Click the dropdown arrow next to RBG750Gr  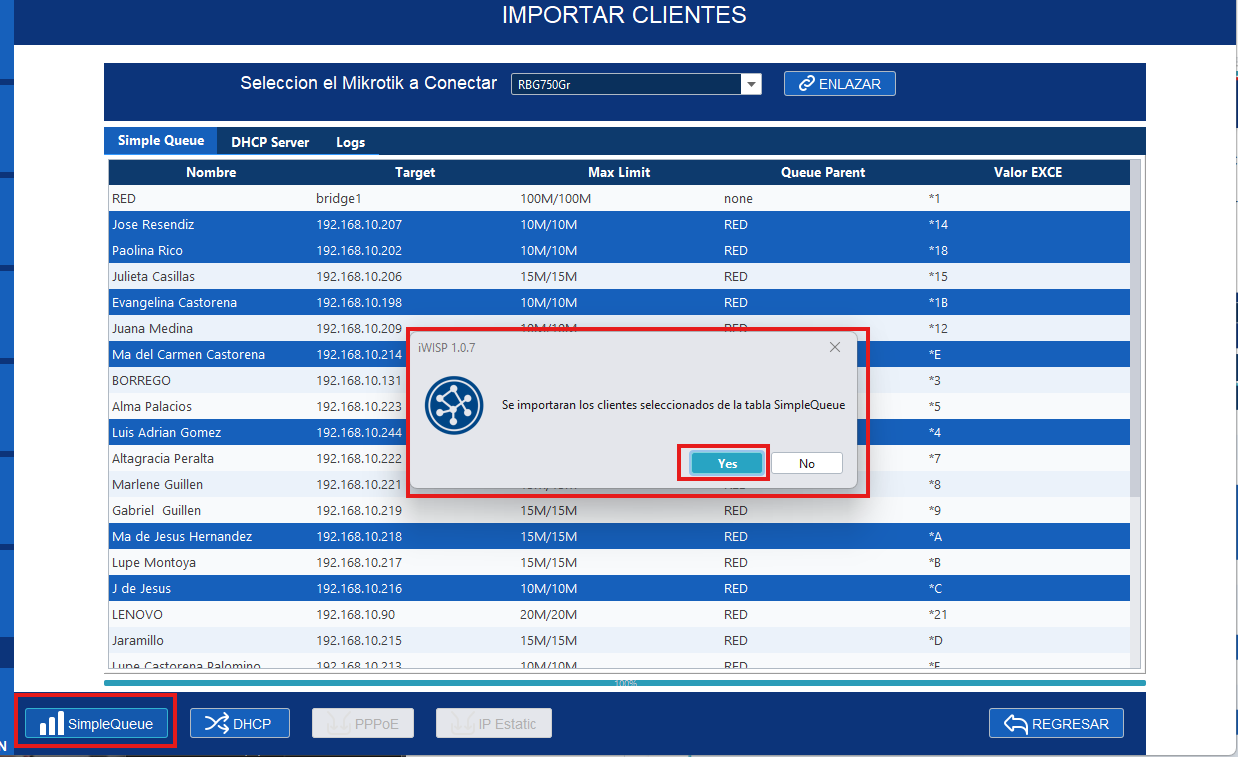pyautogui.click(x=751, y=84)
